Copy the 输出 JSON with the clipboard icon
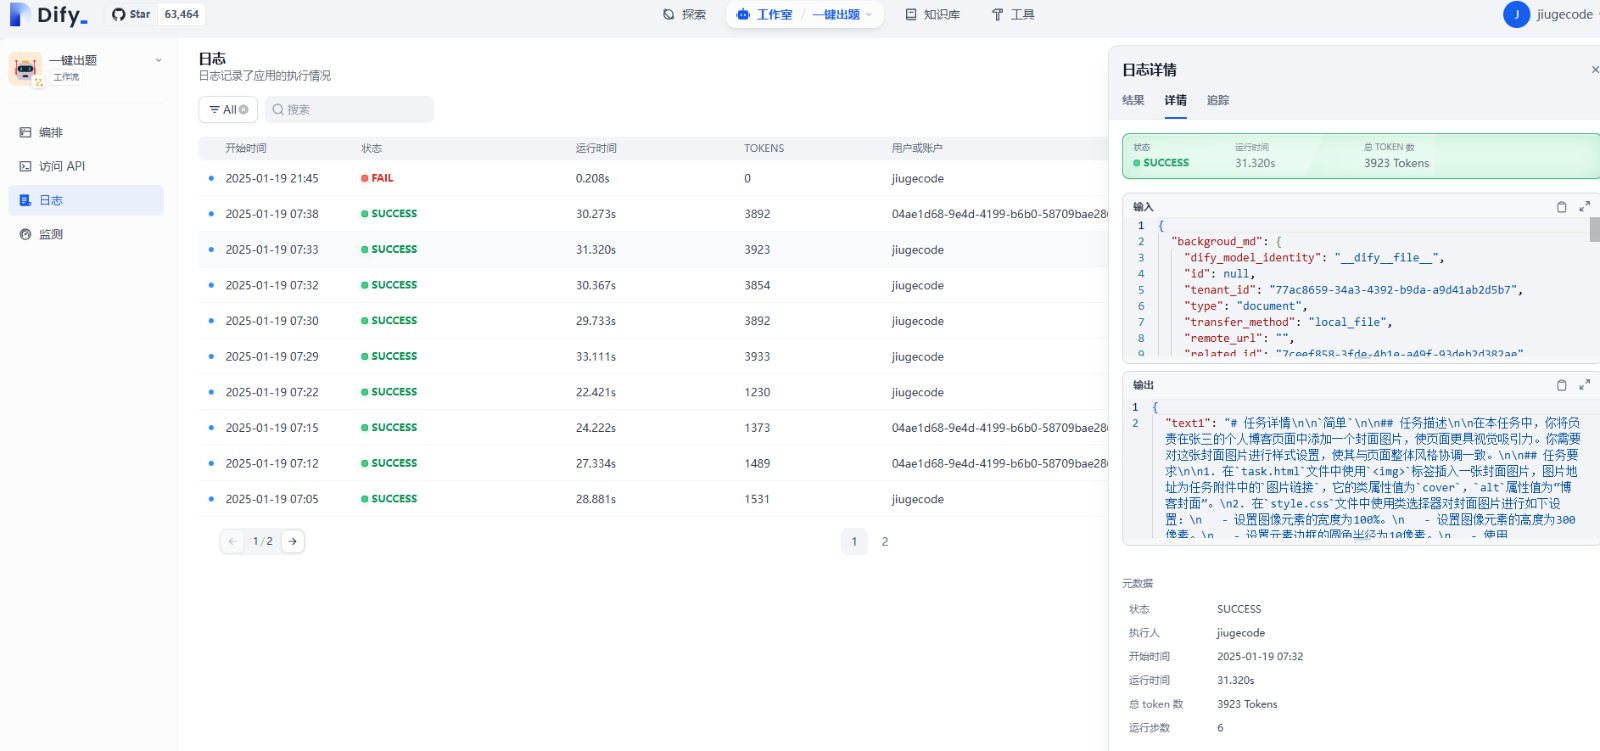 tap(1561, 385)
